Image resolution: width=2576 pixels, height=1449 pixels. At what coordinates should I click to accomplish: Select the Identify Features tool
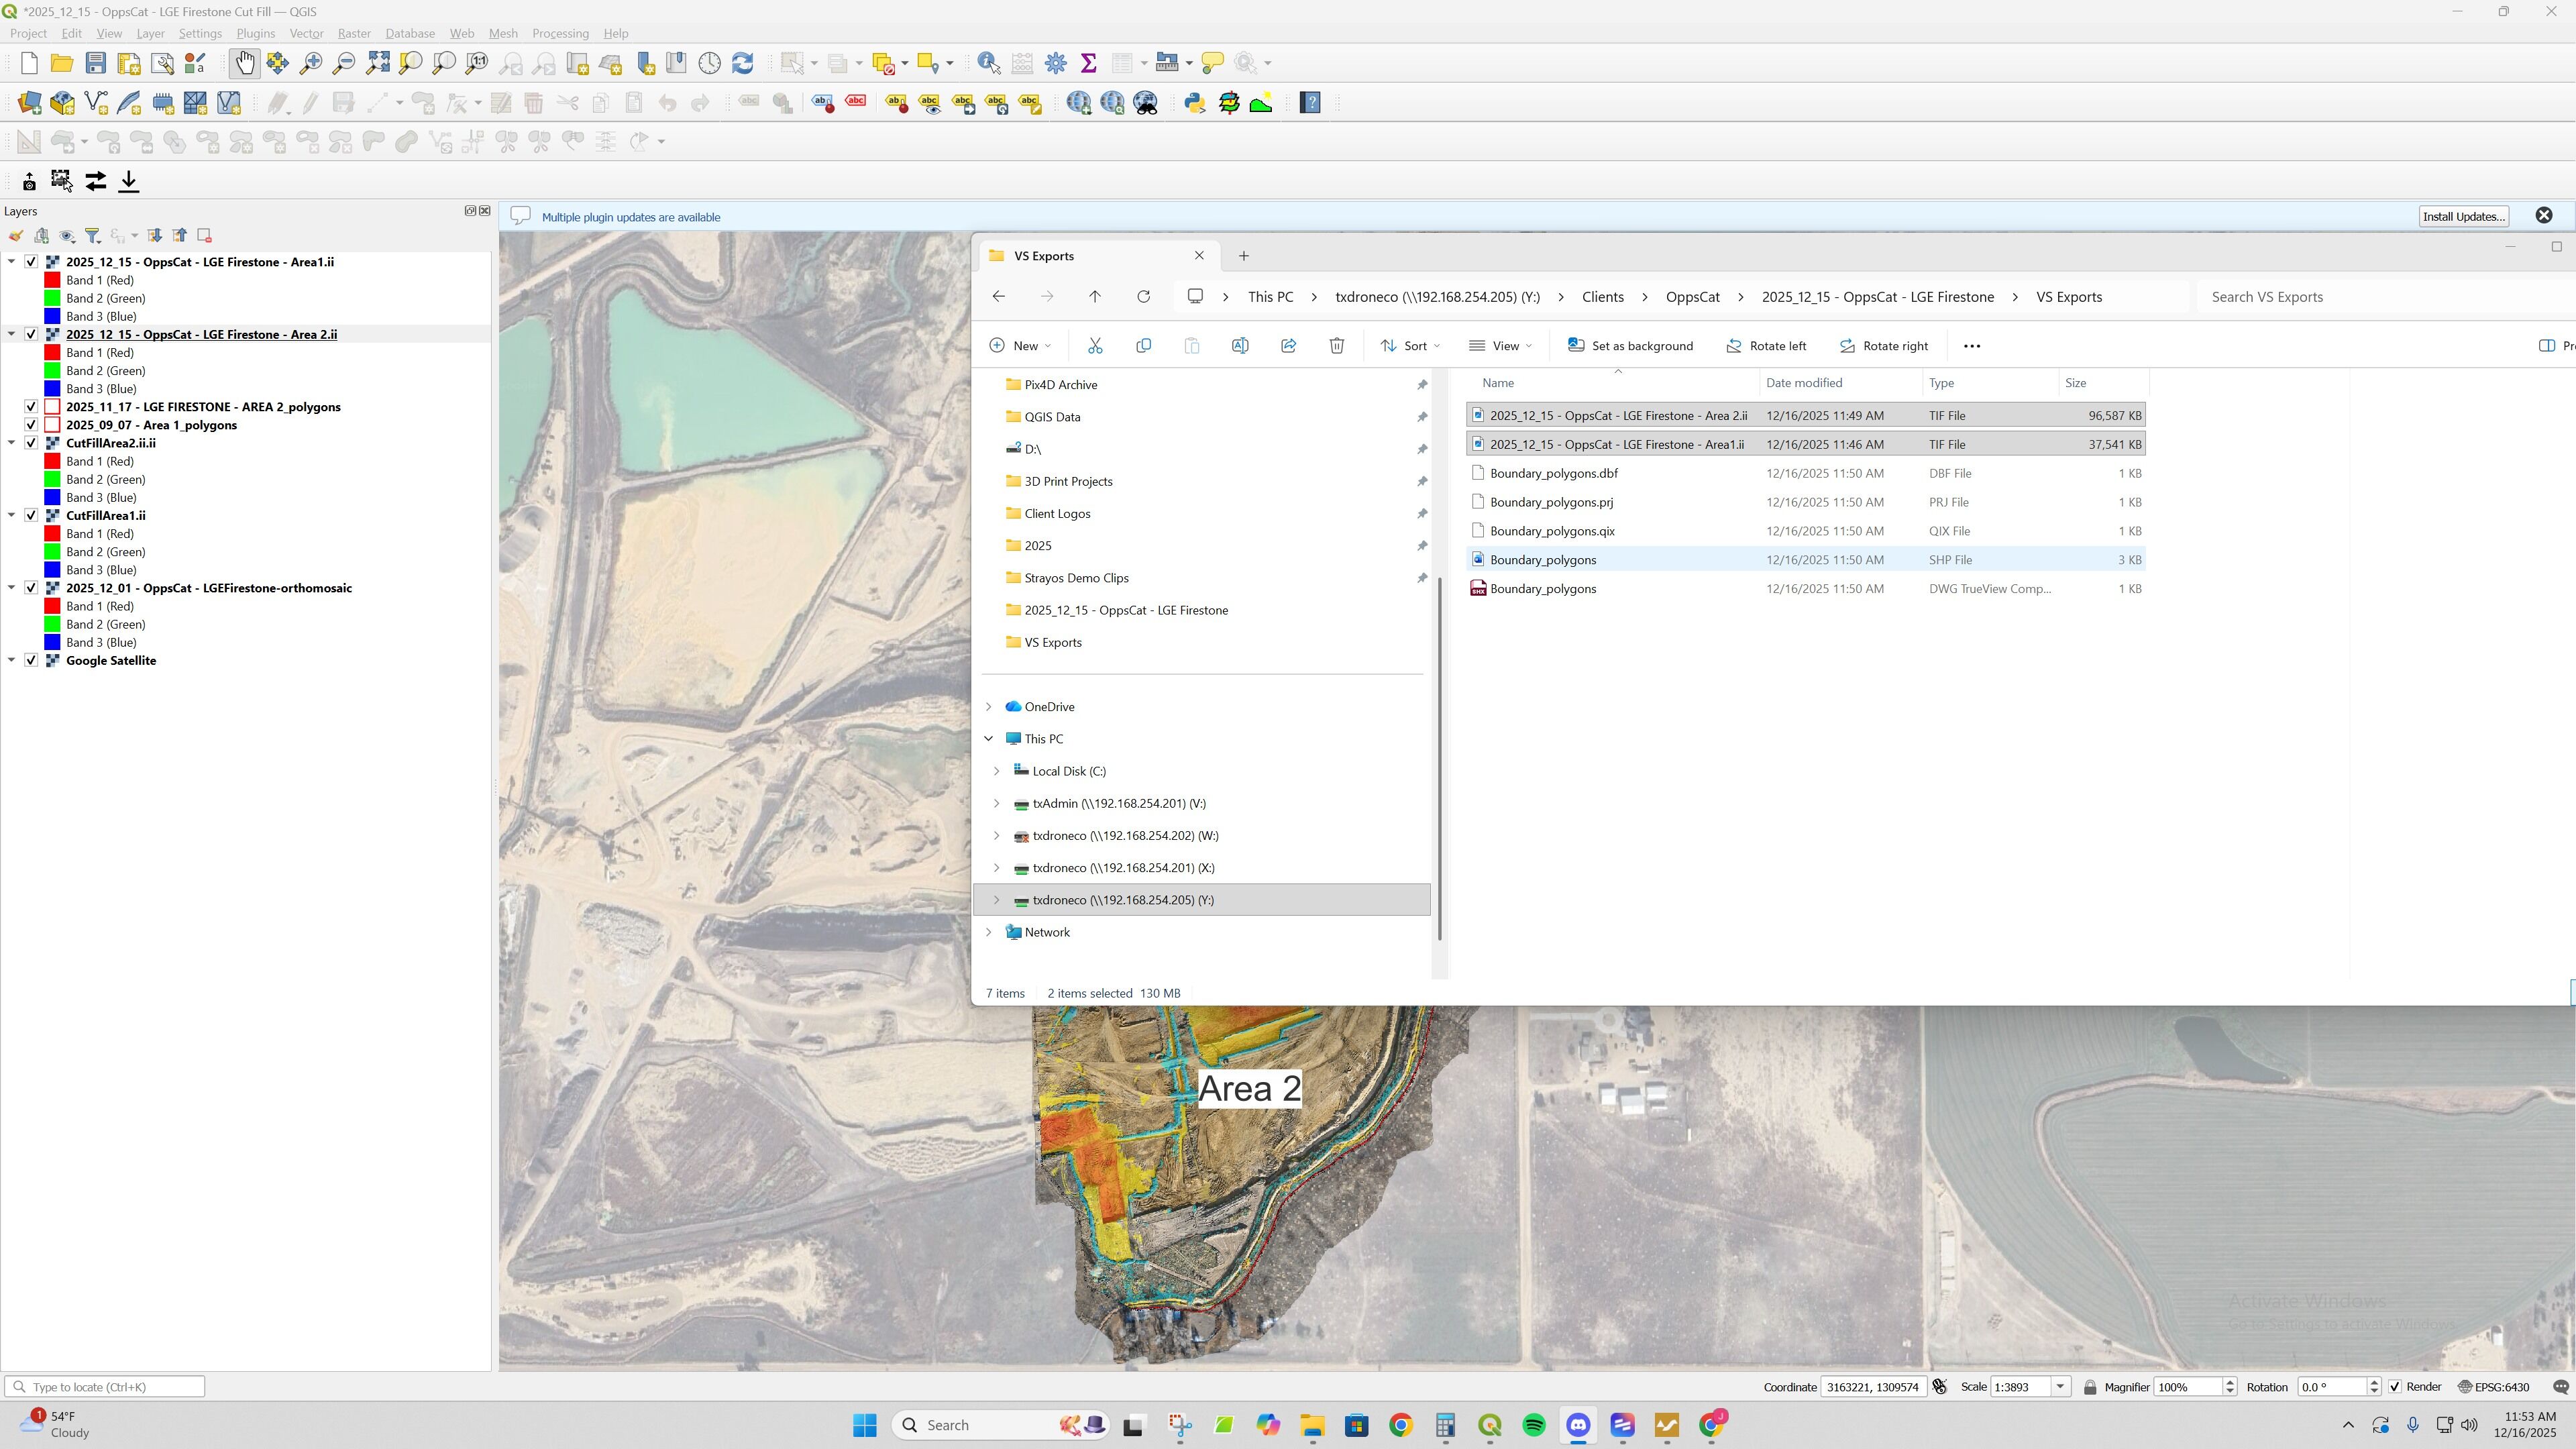coord(989,63)
